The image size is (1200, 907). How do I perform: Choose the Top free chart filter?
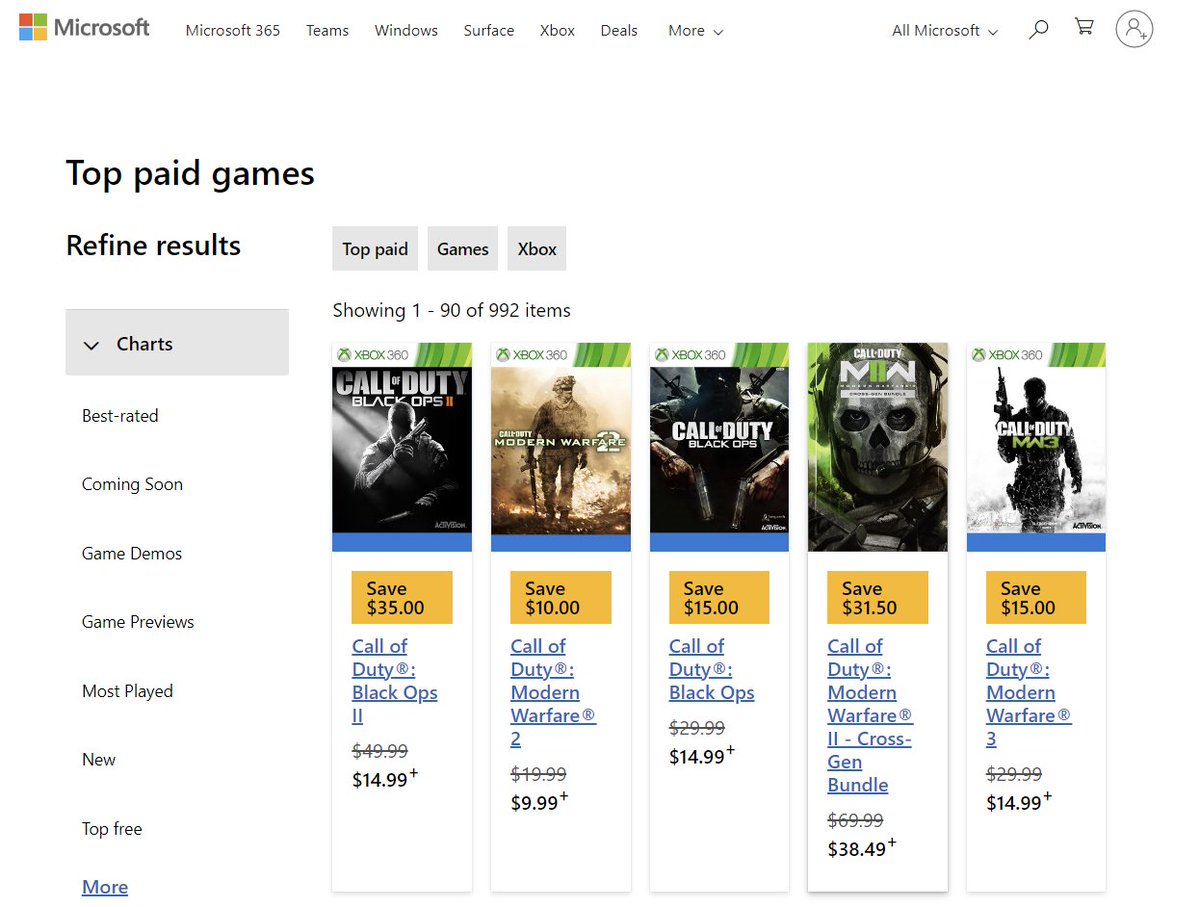pyautogui.click(x=112, y=829)
